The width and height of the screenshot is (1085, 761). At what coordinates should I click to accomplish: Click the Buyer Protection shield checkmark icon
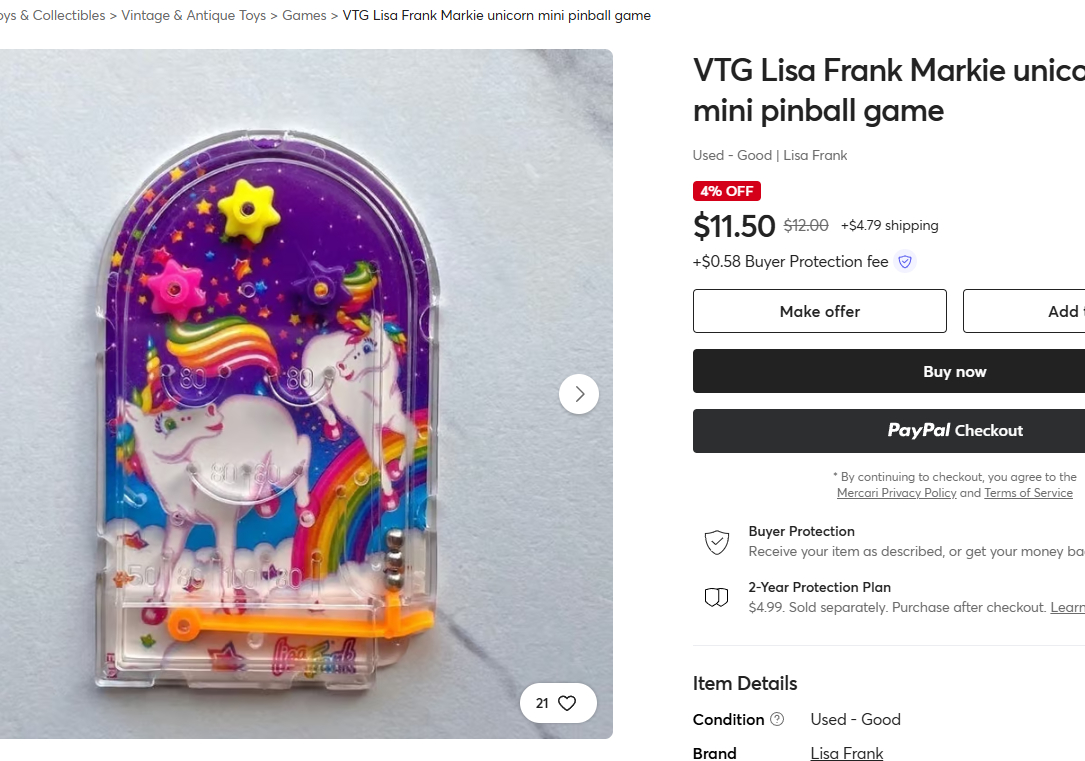pyautogui.click(x=717, y=542)
